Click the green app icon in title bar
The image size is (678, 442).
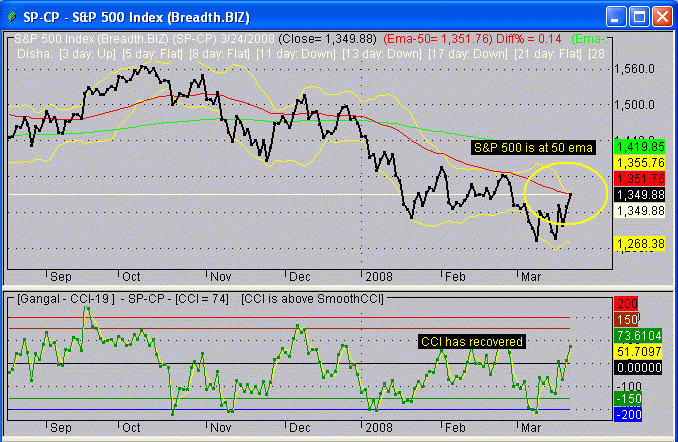13,17
